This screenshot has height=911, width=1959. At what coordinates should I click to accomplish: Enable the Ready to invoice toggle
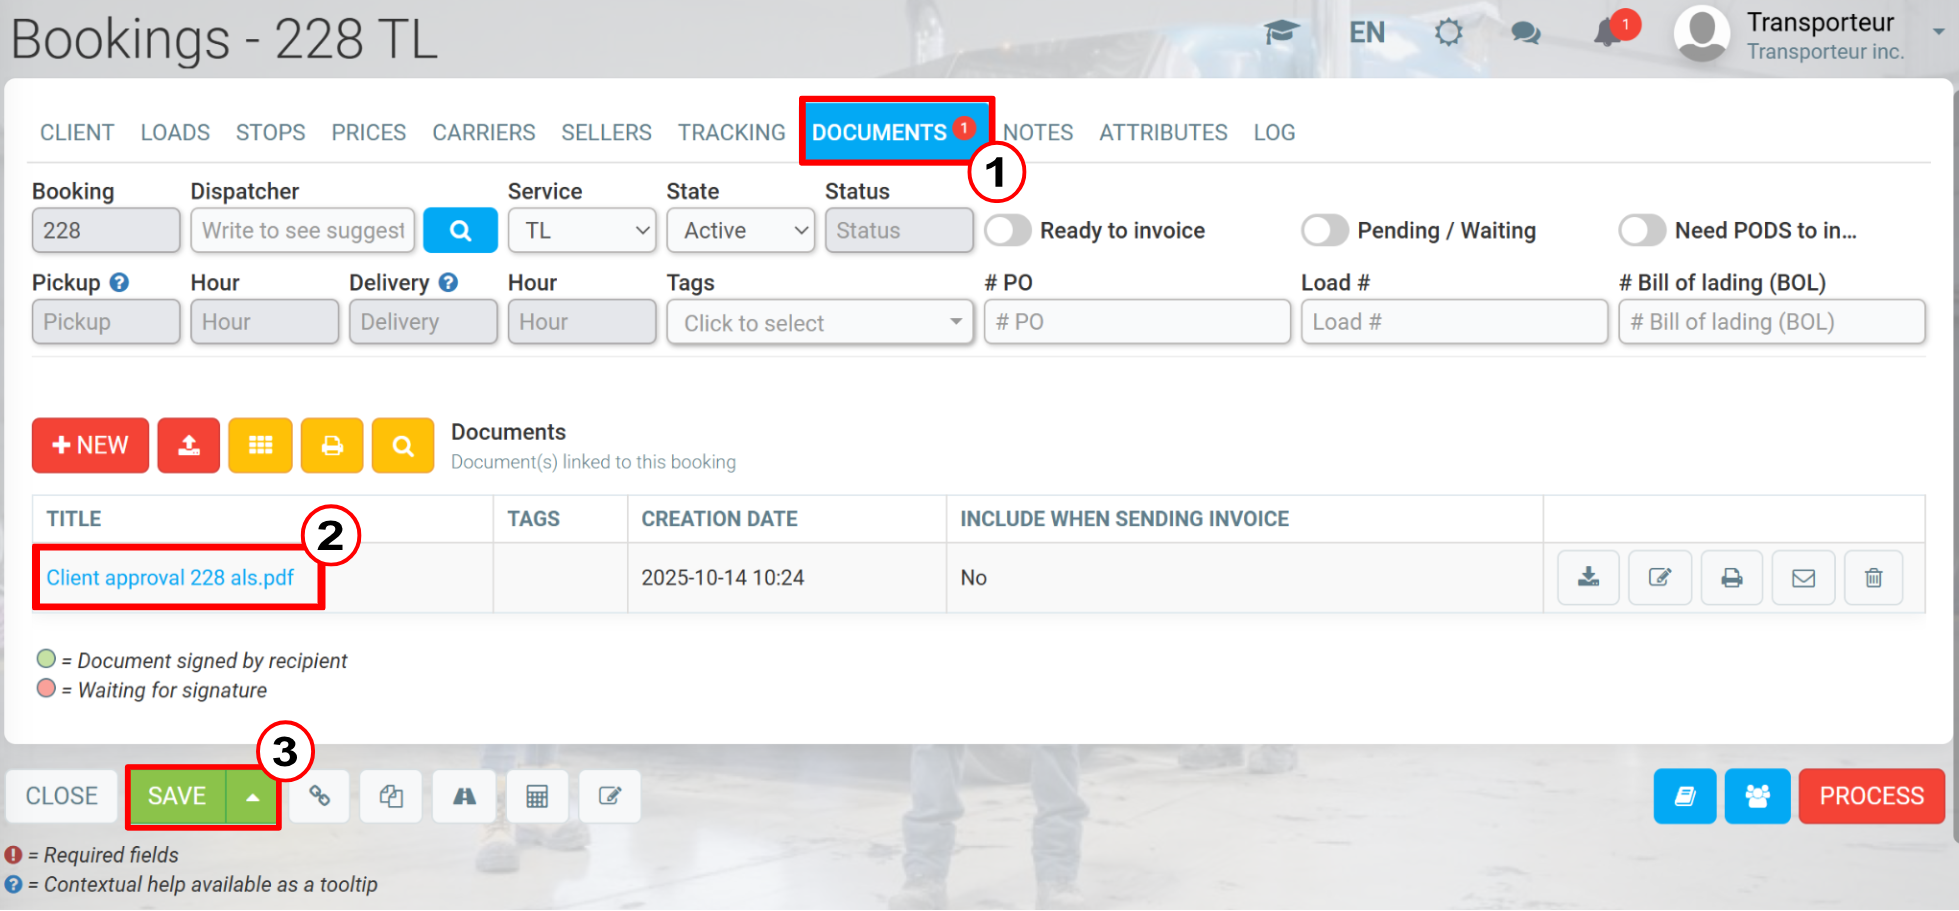click(x=1007, y=230)
